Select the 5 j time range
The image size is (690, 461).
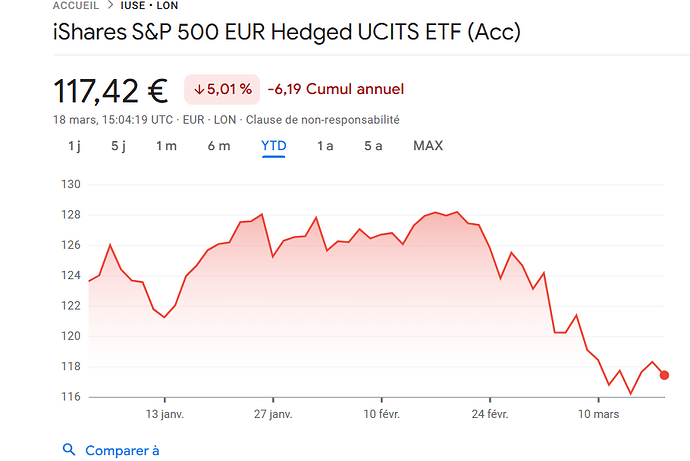point(118,146)
